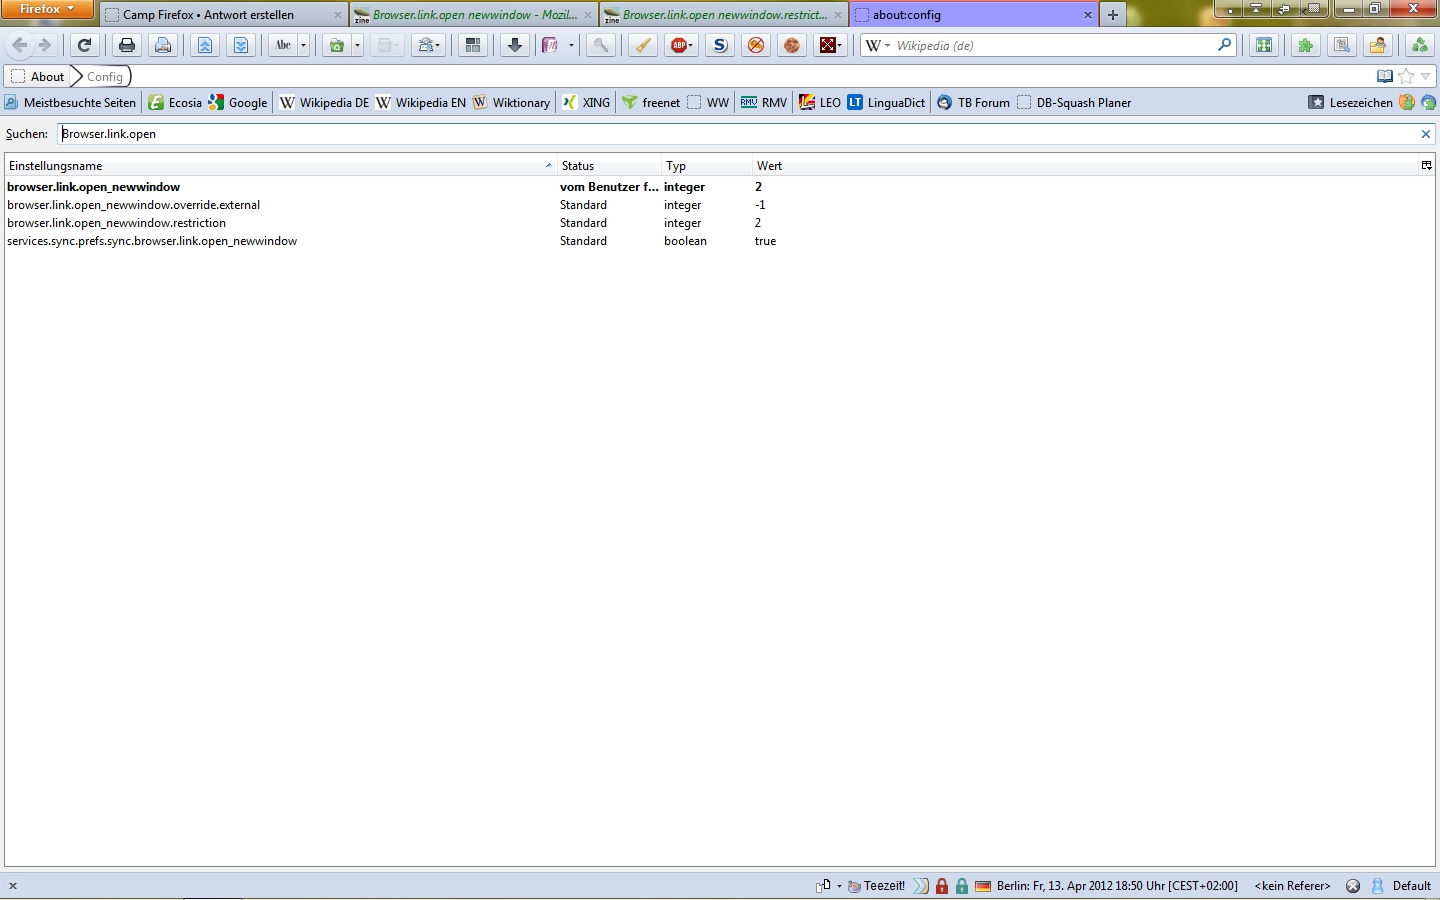The image size is (1440, 900).
Task: Open the Ecosia bookmark
Action: 176,102
